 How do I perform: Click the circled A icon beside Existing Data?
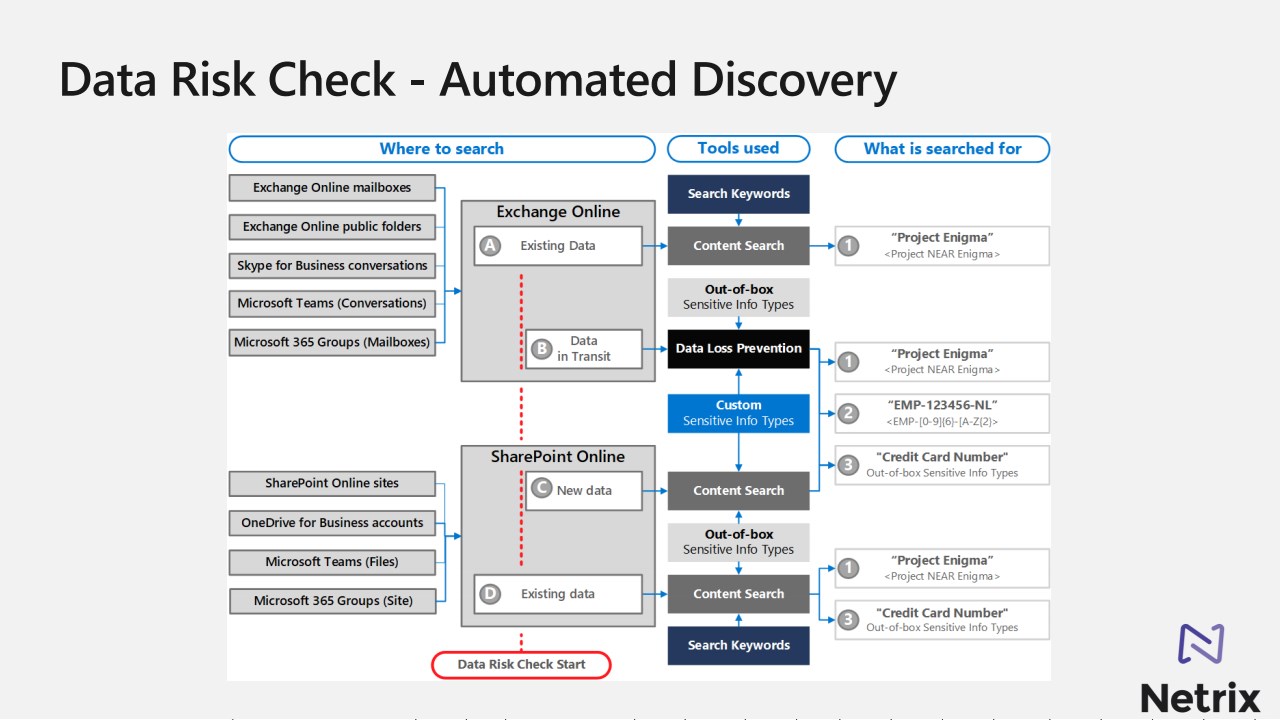coord(489,246)
